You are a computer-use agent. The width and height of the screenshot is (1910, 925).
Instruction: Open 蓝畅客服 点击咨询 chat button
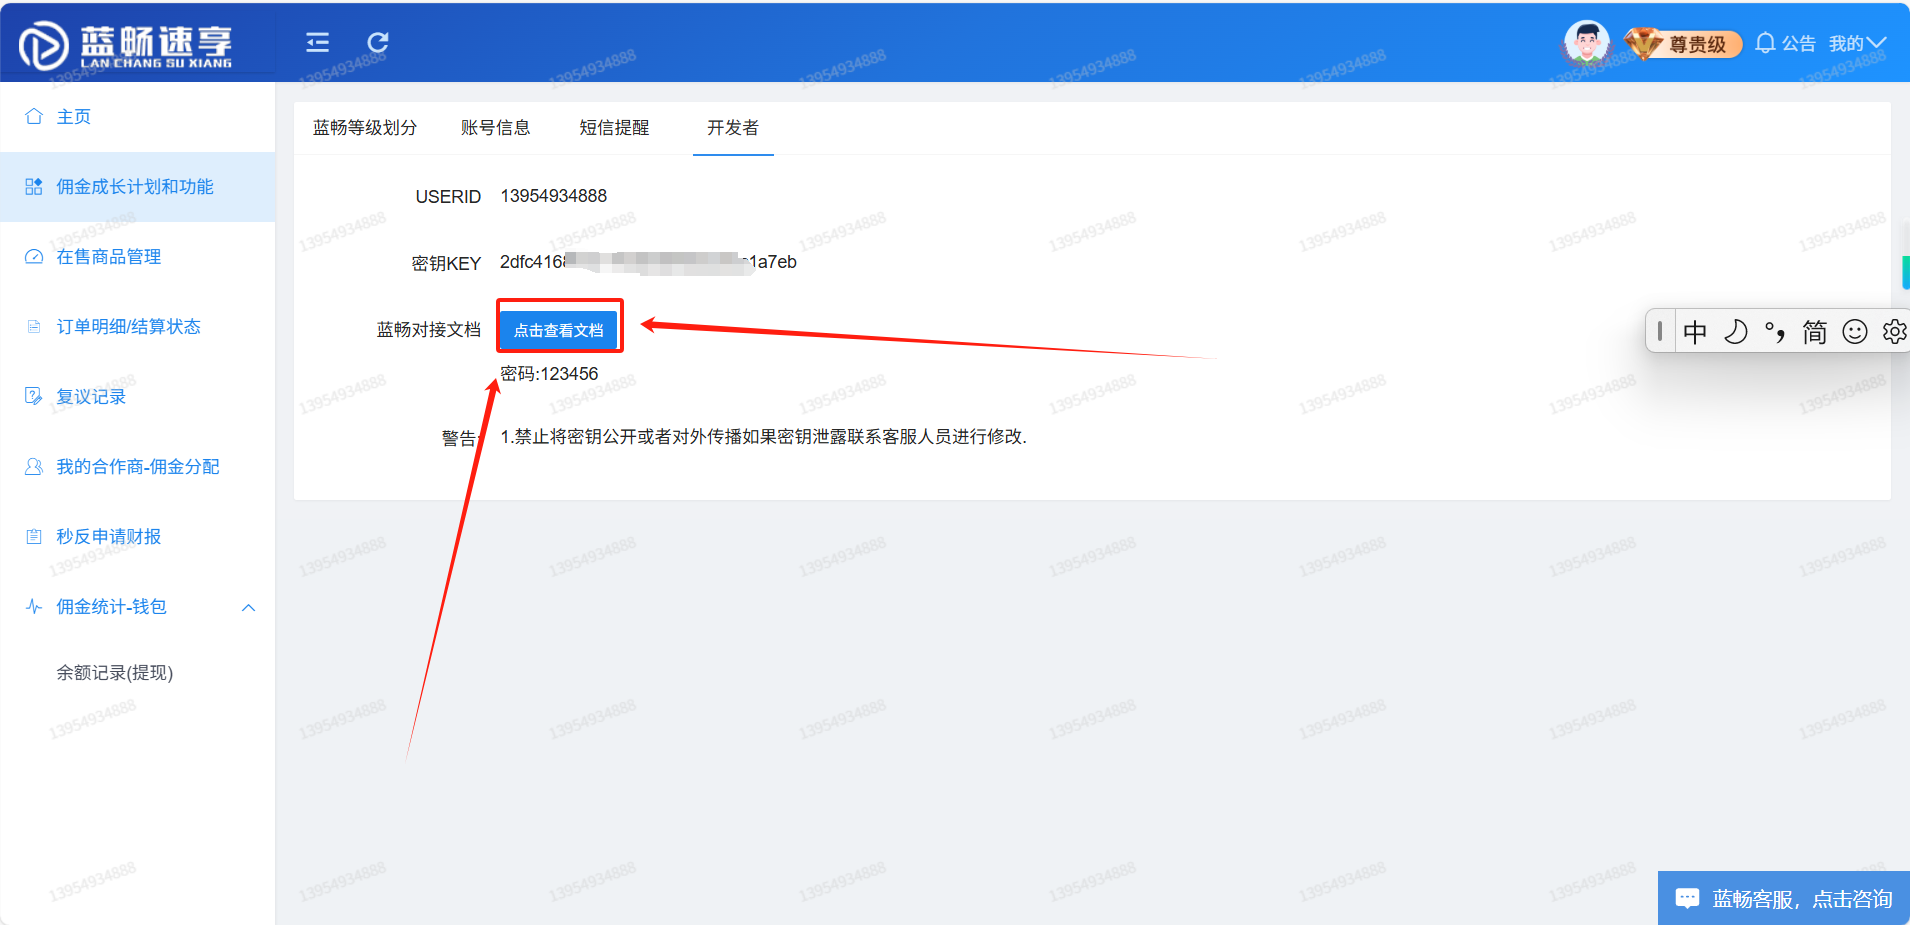click(1784, 898)
